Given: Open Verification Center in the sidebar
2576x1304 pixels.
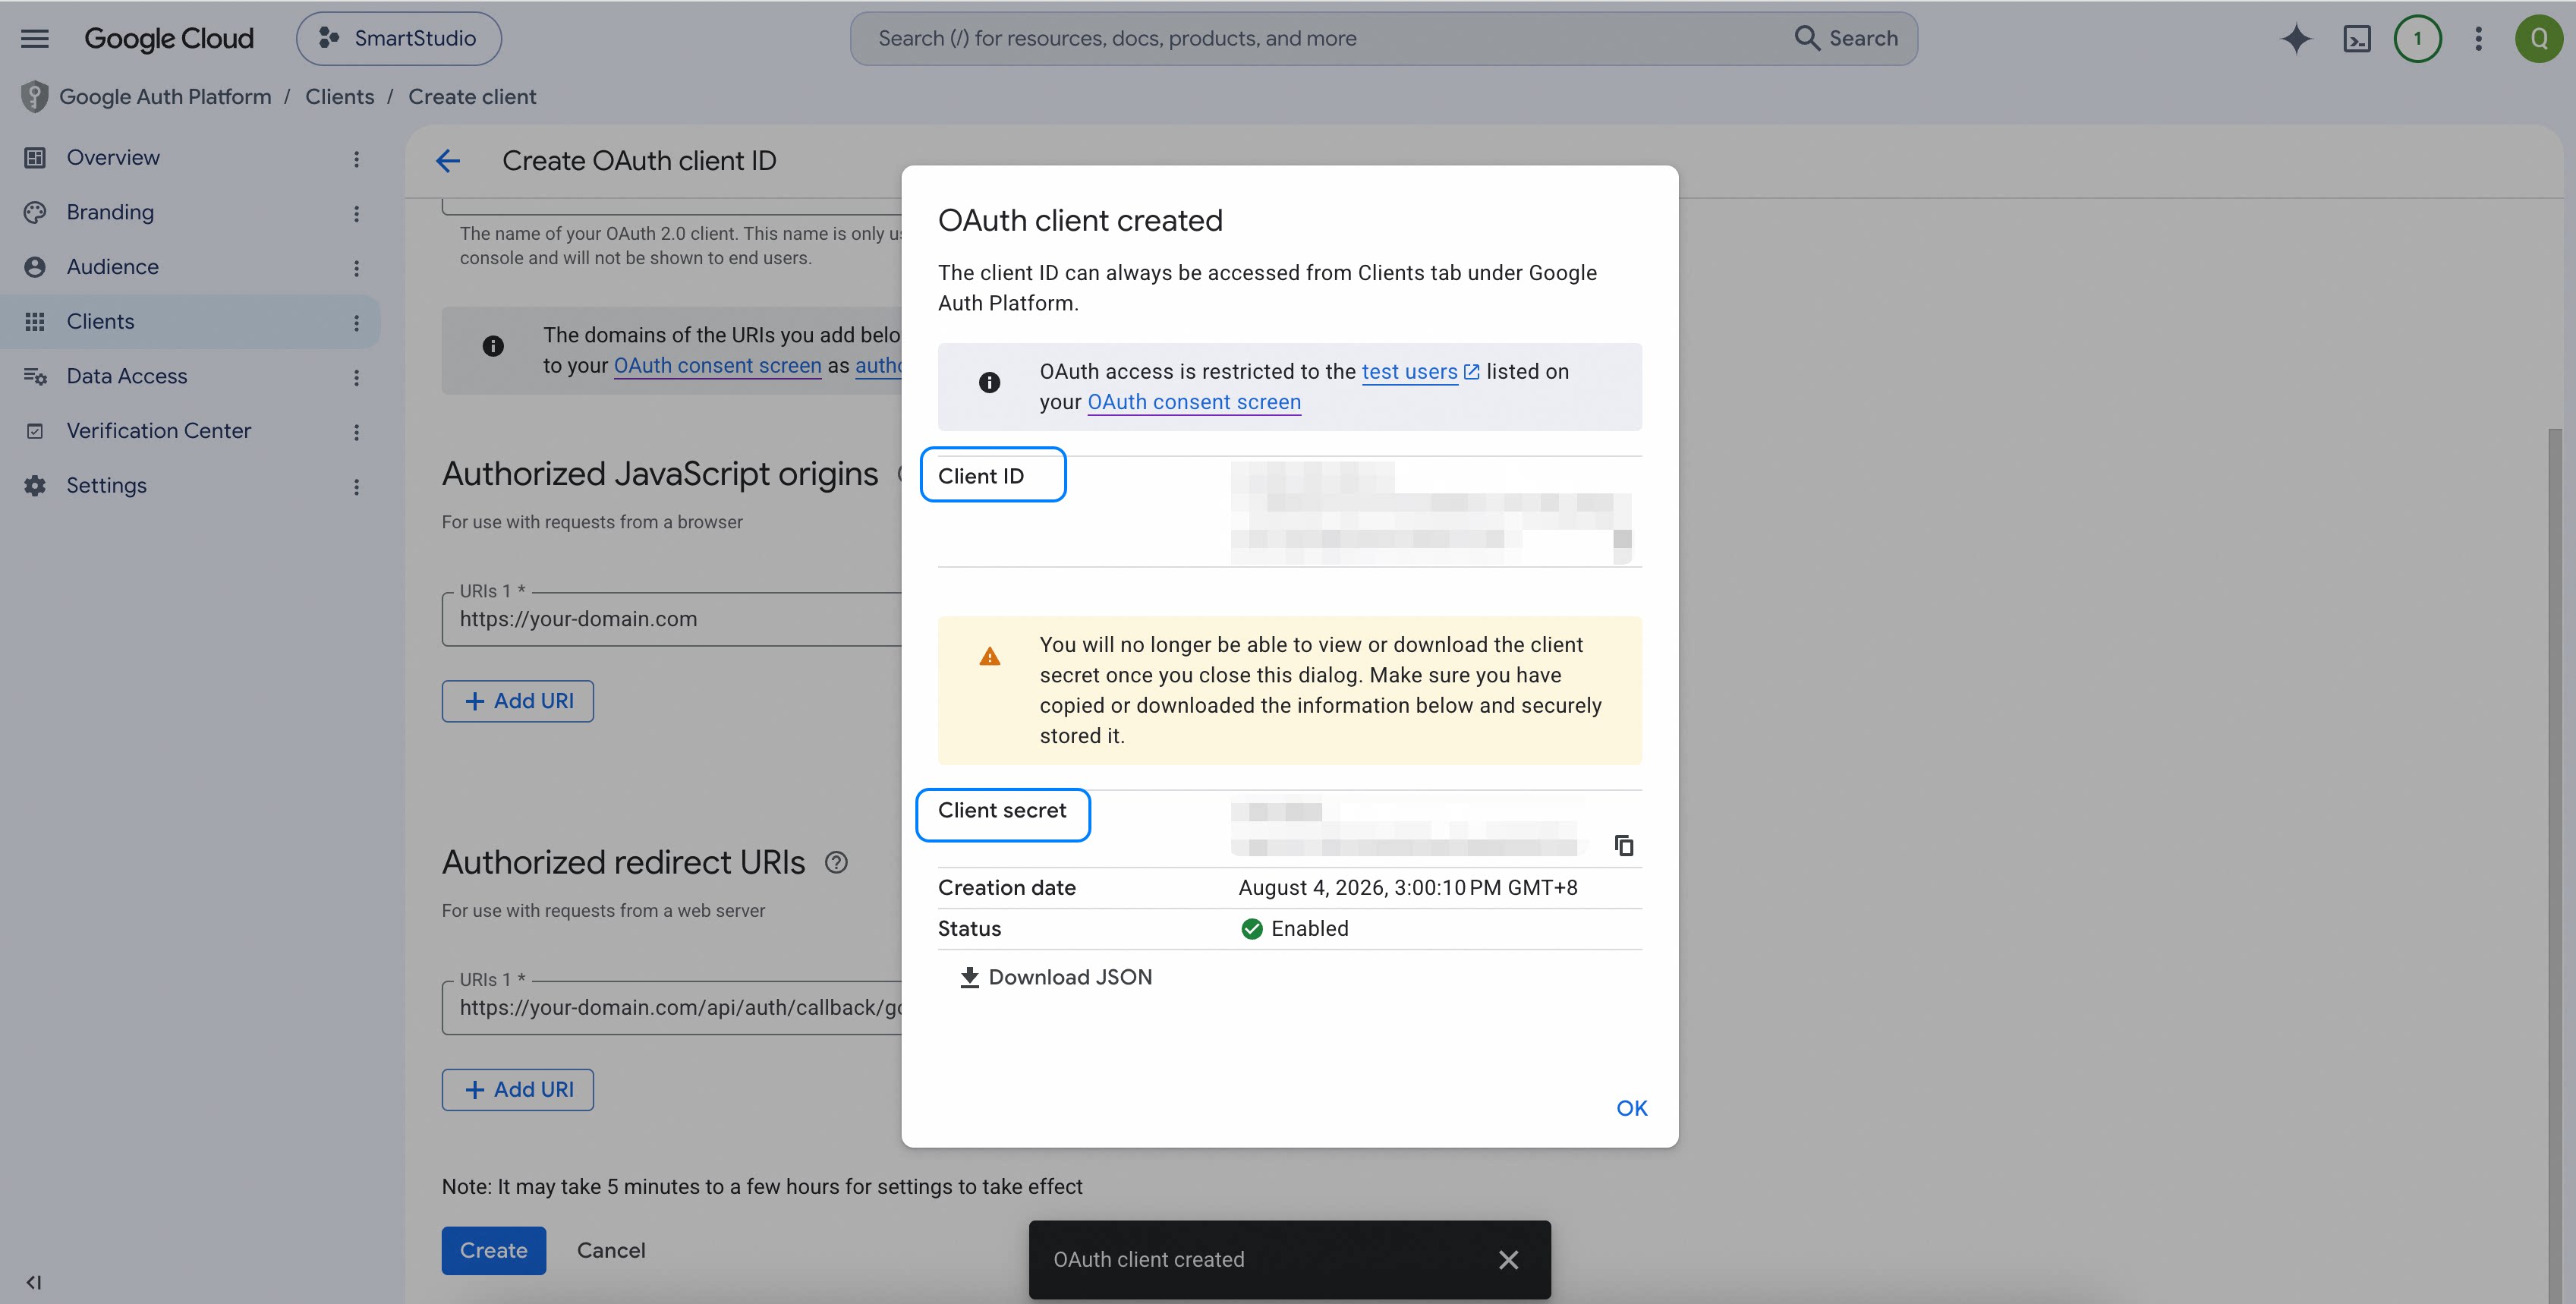Looking at the screenshot, I should pos(158,431).
